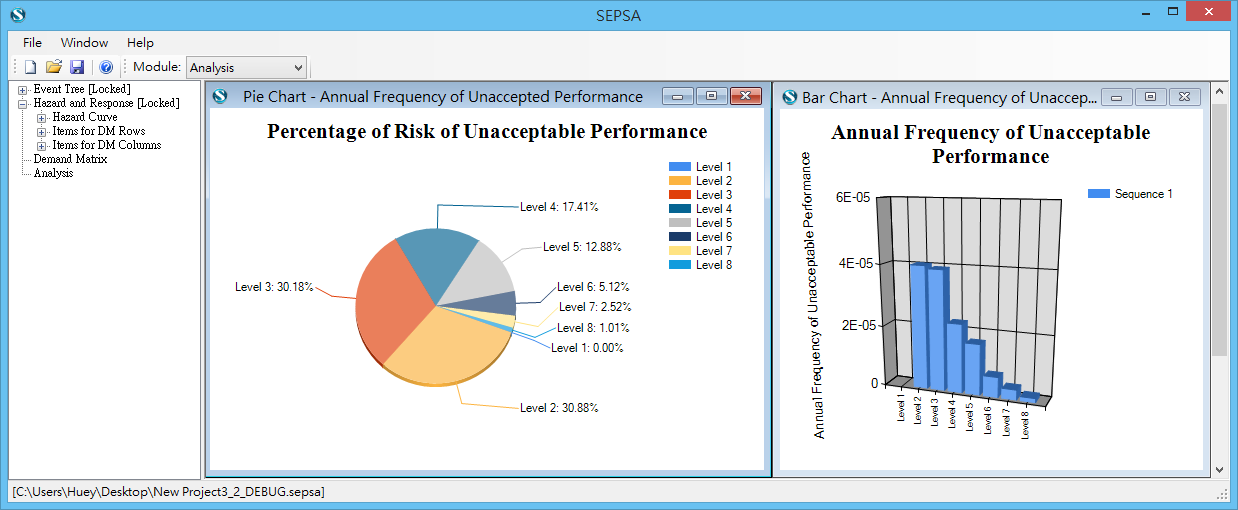Expand the Hazard Curve tree node
The width and height of the screenshot is (1238, 510).
coord(42,118)
